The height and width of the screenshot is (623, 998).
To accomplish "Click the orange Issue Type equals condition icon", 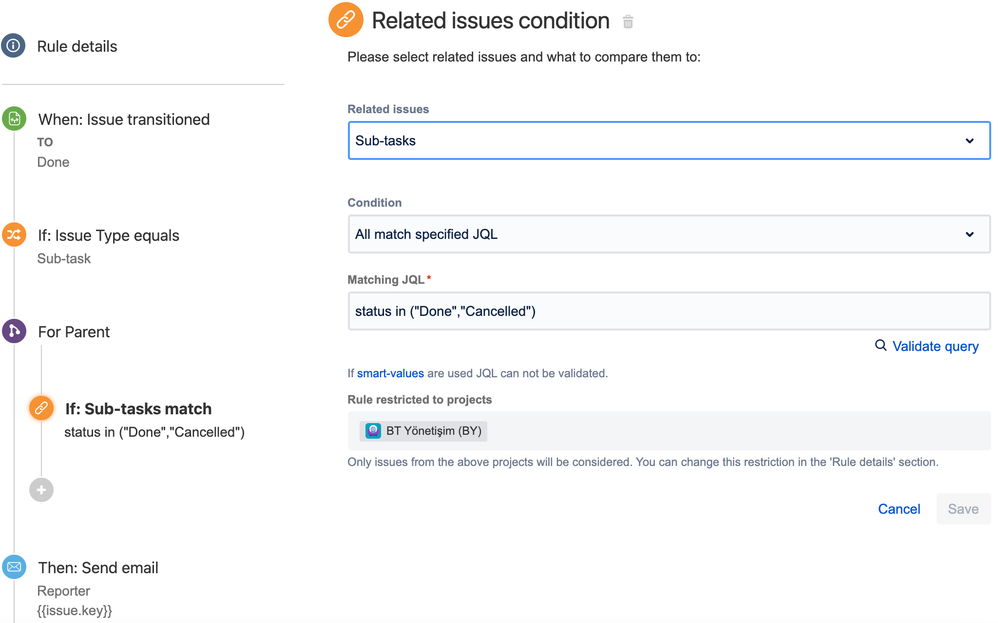I will pyautogui.click(x=14, y=235).
